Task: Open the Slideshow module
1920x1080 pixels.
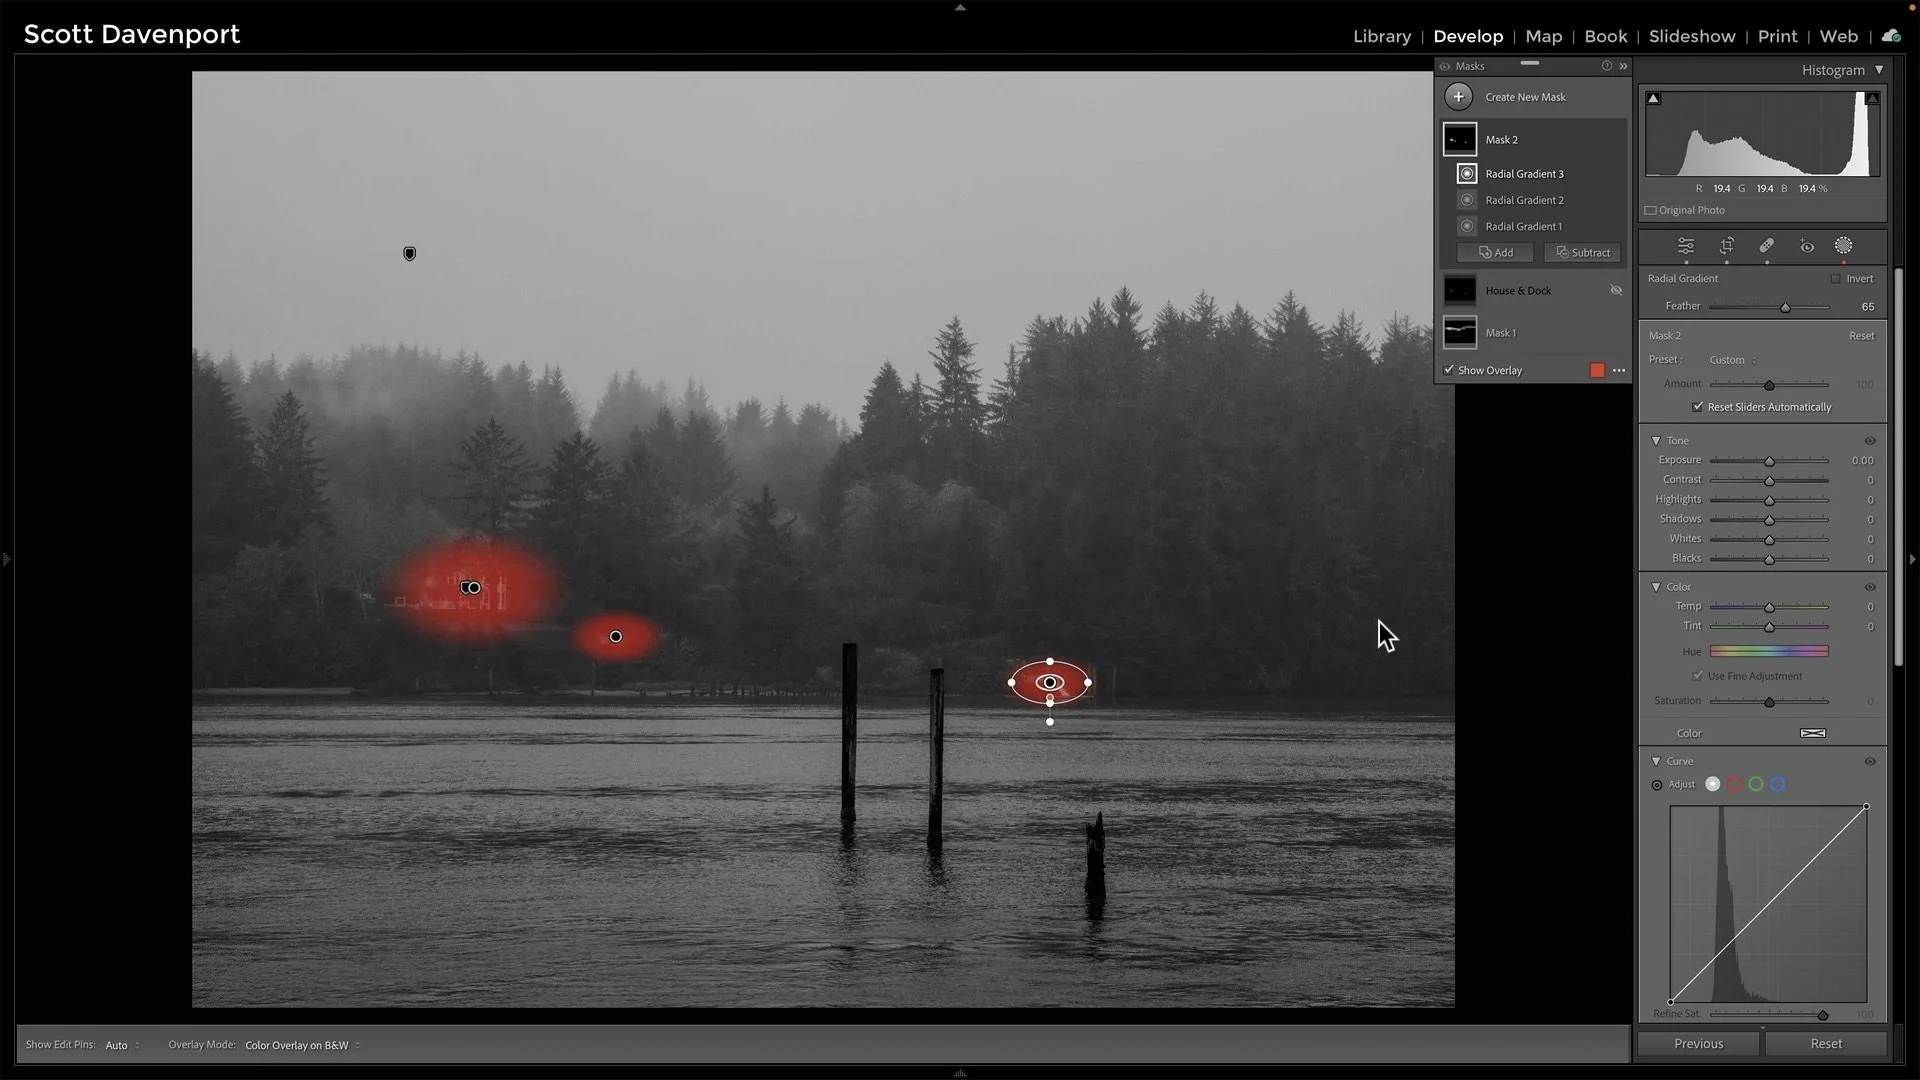Action: (x=1691, y=36)
